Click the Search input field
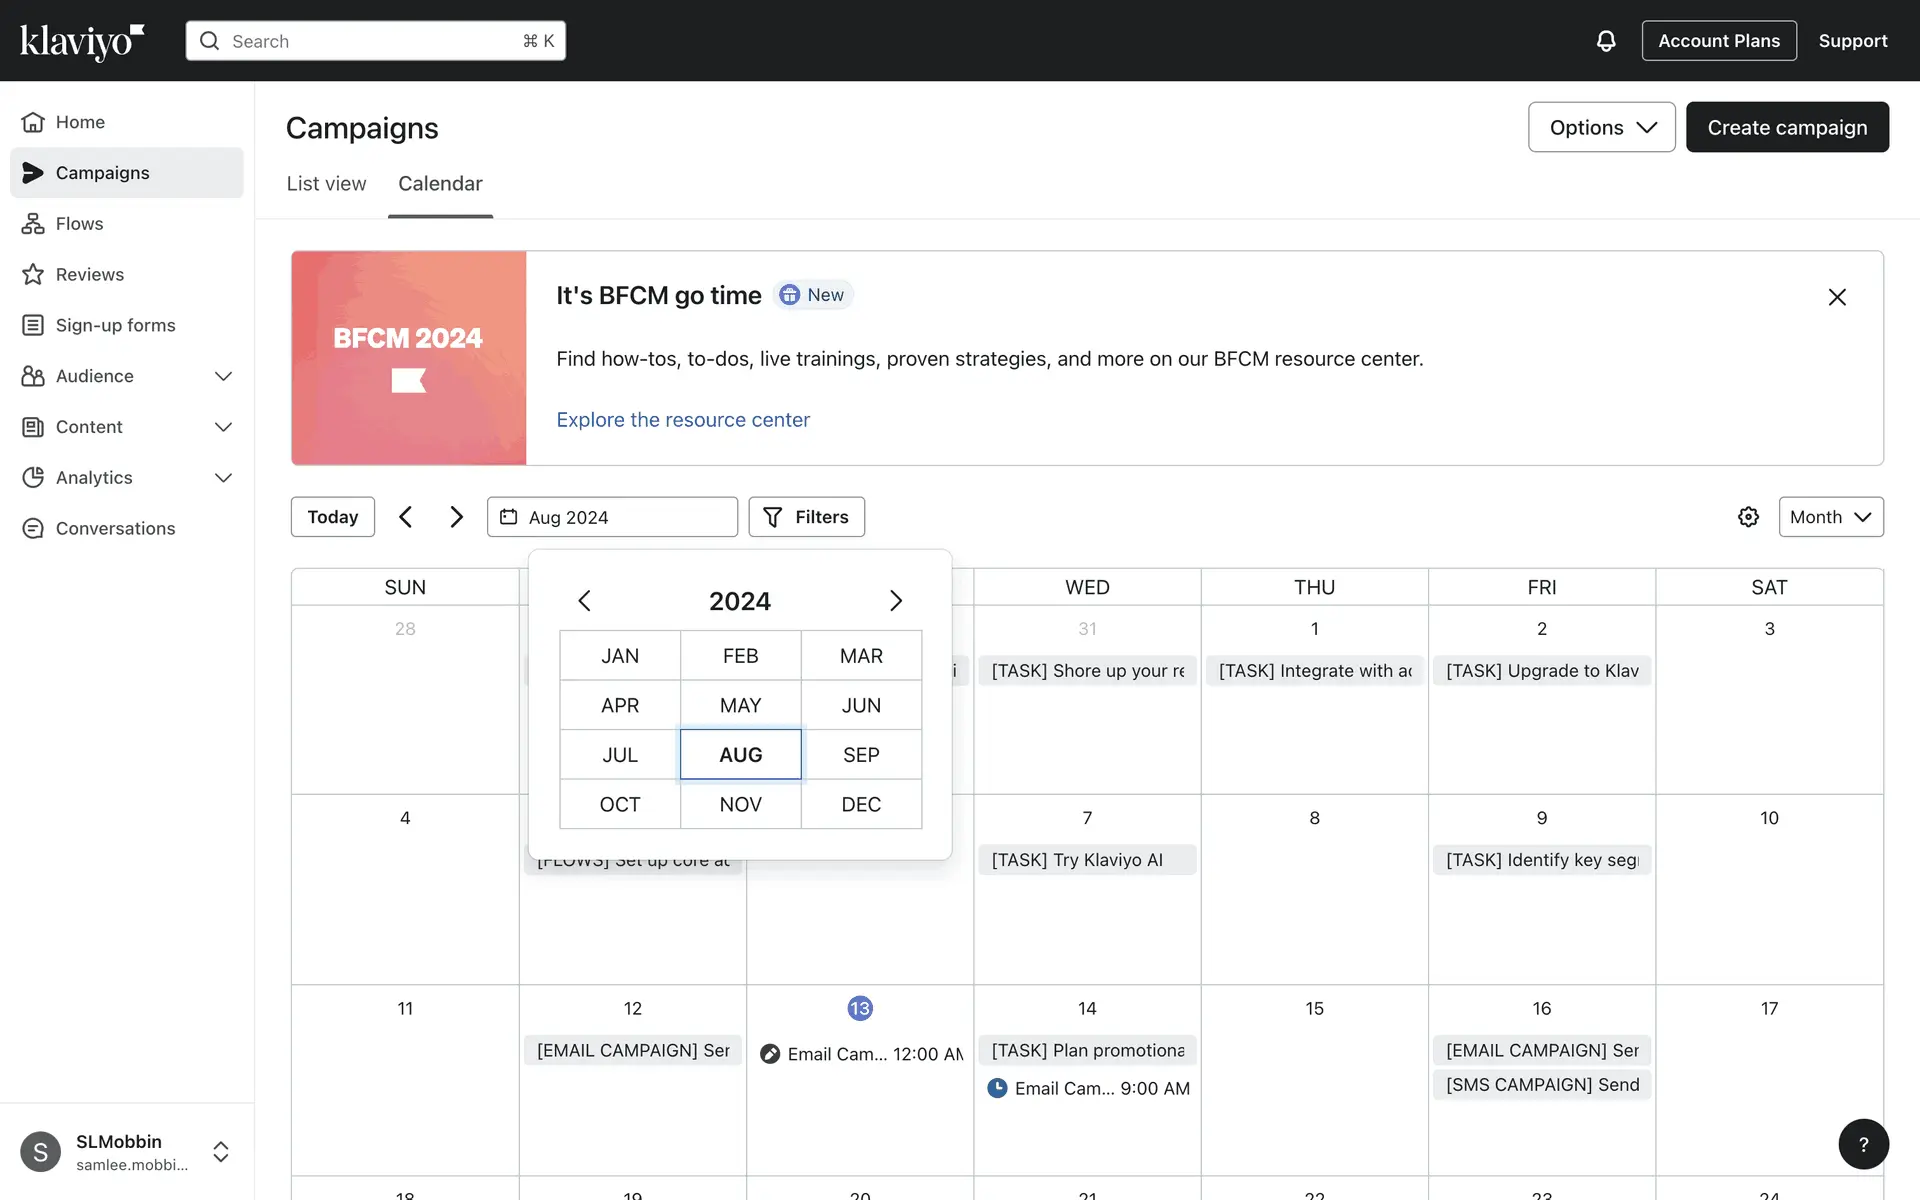This screenshot has height=1200, width=1920. (x=375, y=41)
